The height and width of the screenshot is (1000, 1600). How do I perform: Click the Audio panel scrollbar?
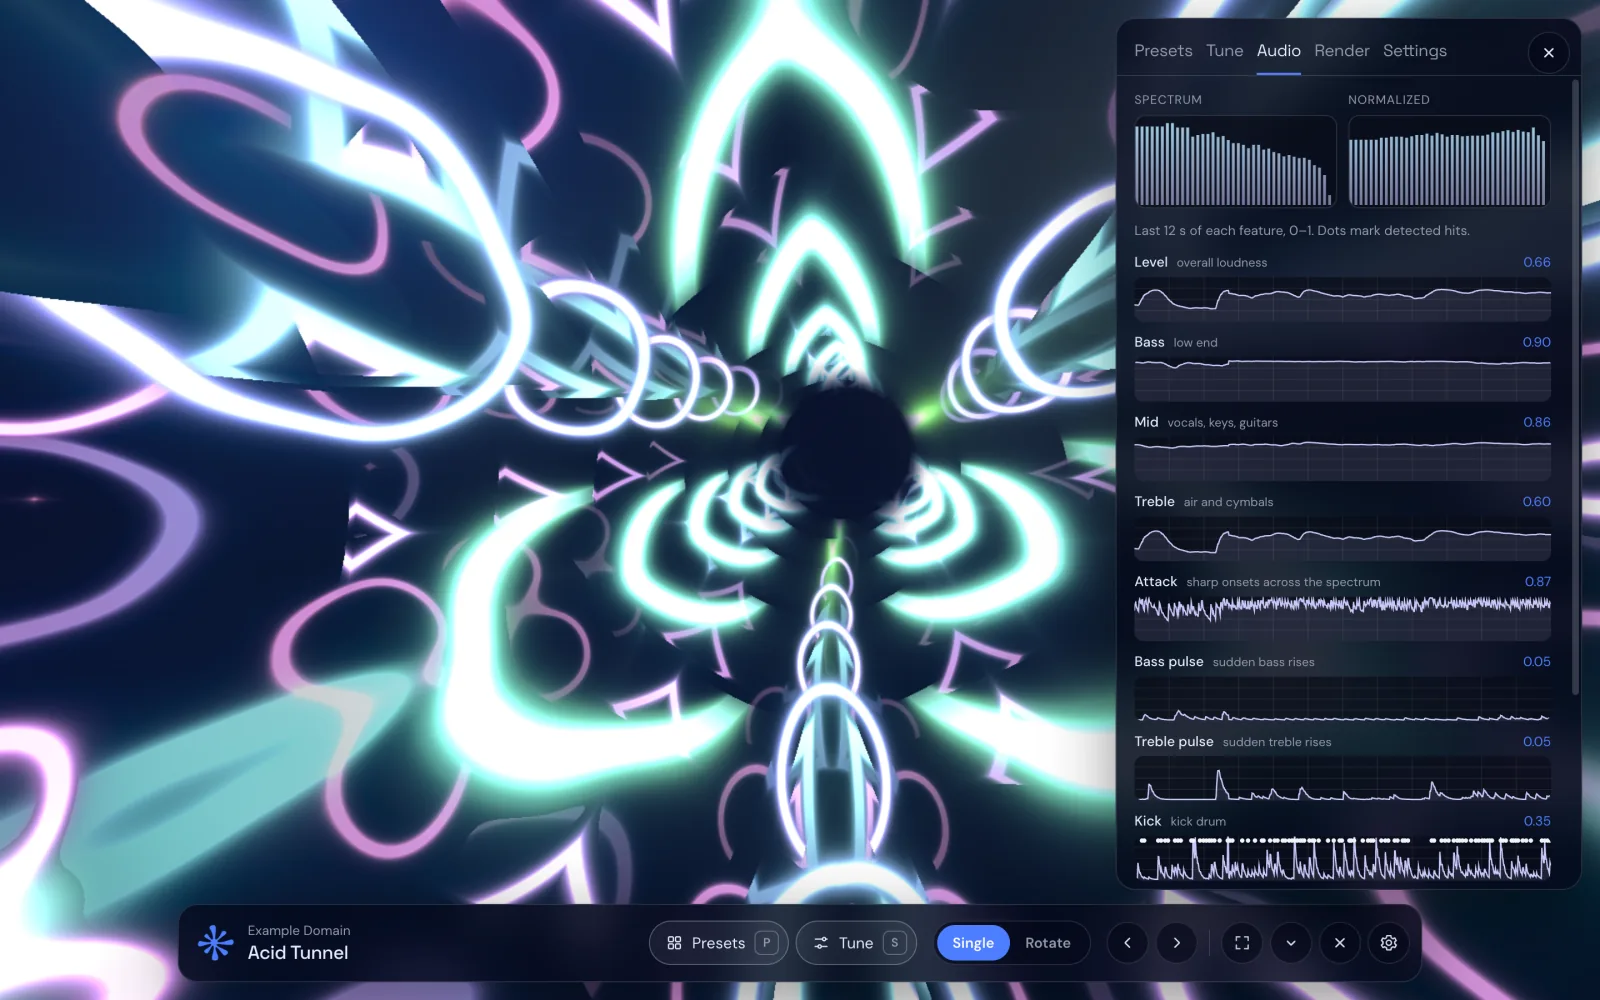pos(1575,388)
